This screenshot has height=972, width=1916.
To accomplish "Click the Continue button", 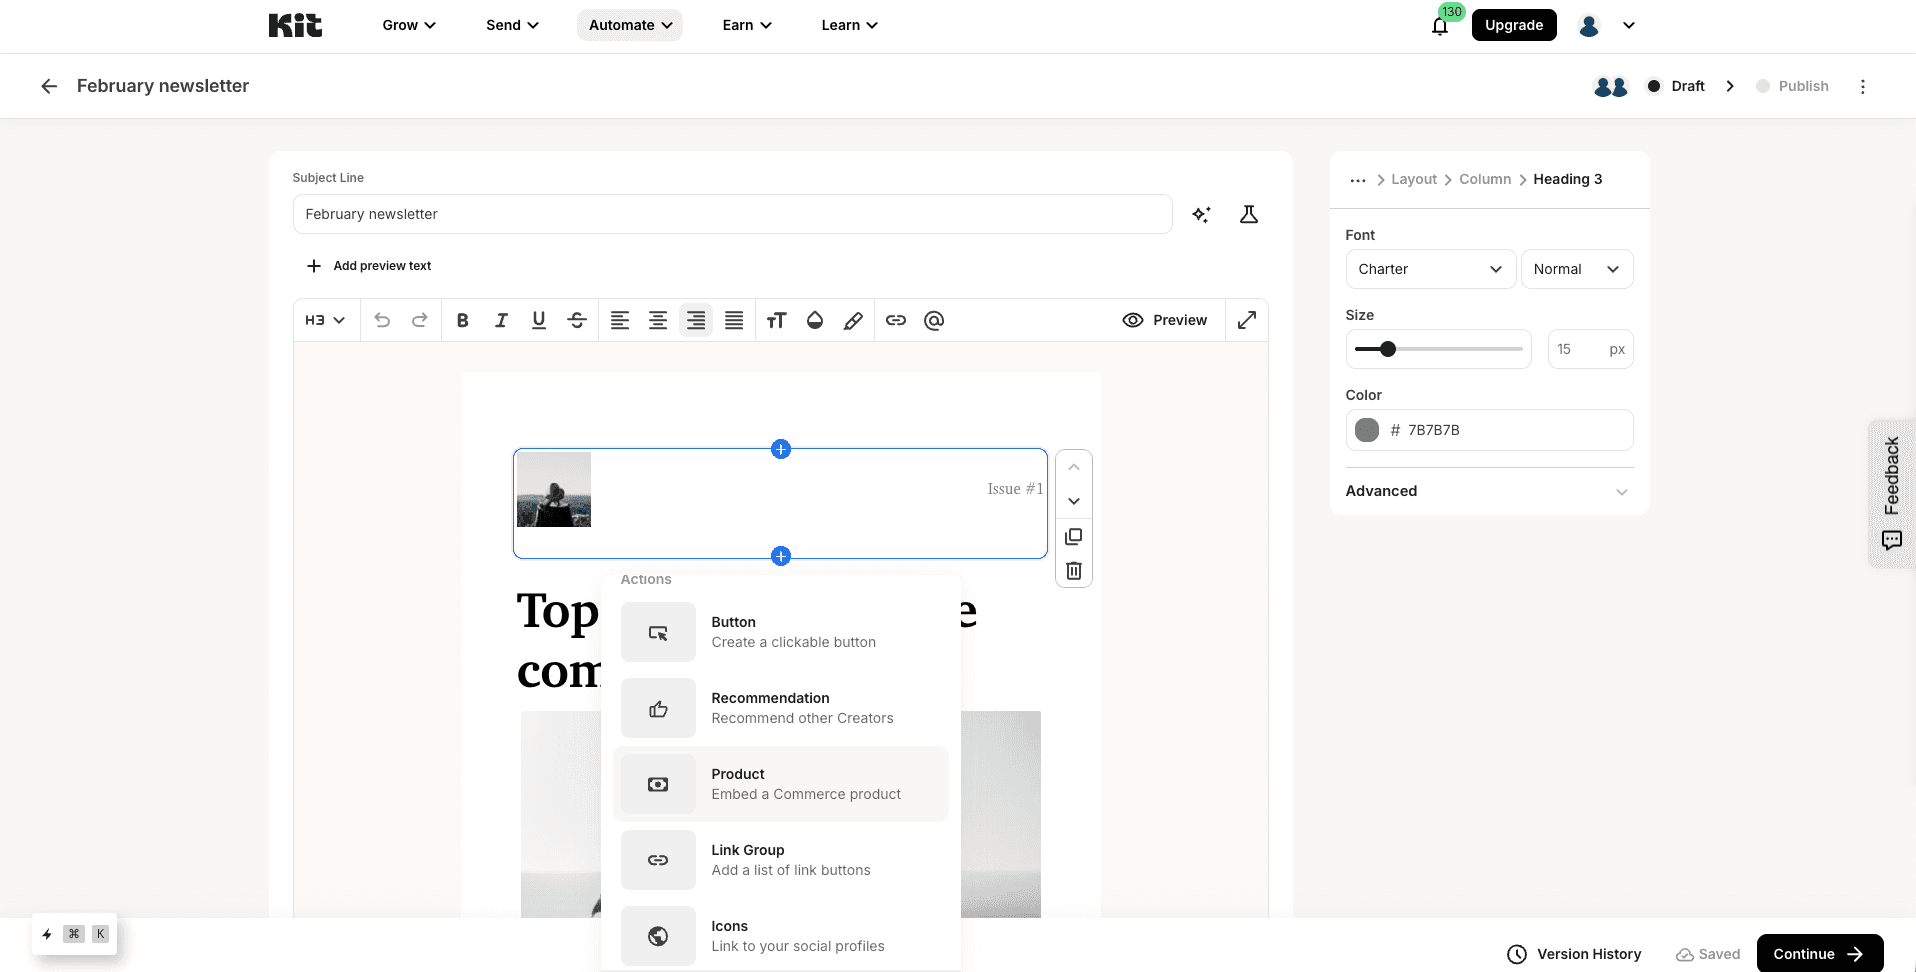I will click(x=1820, y=954).
